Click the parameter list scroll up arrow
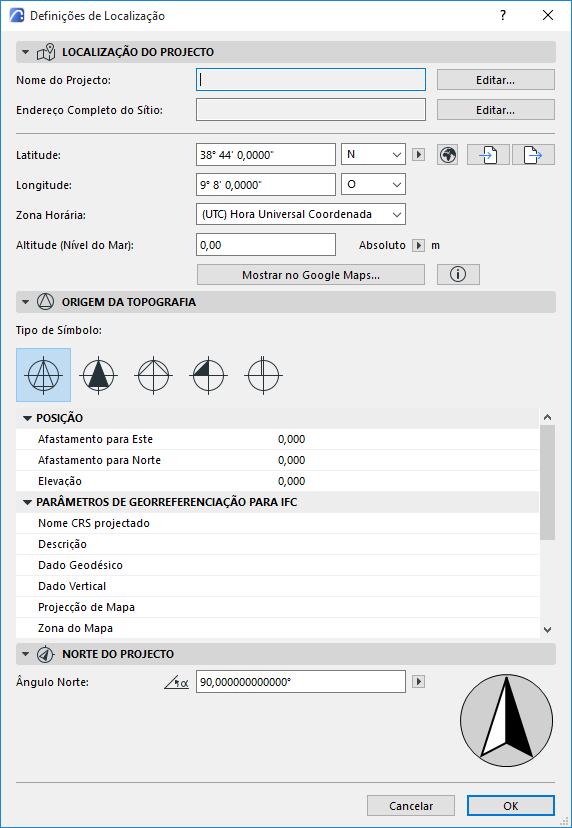This screenshot has width=572, height=828. pyautogui.click(x=548, y=417)
